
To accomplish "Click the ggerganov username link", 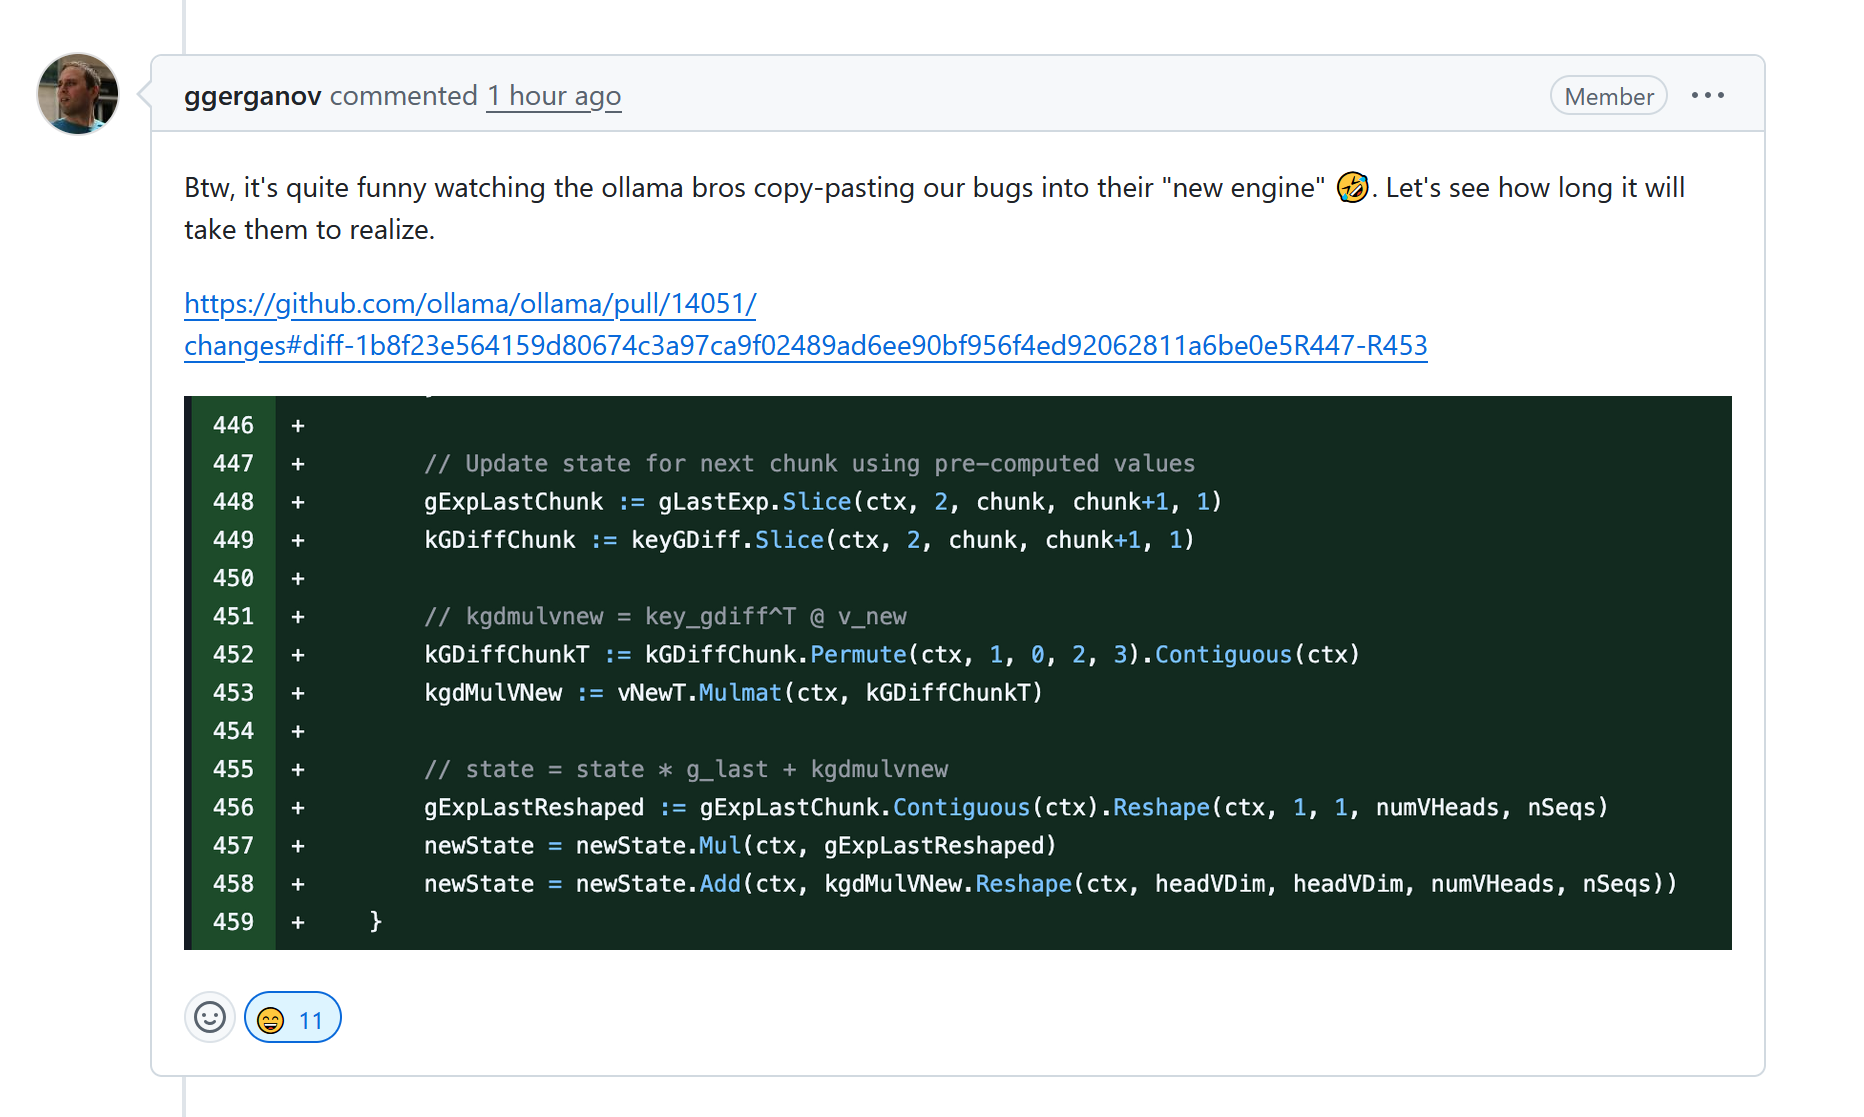I will [253, 96].
